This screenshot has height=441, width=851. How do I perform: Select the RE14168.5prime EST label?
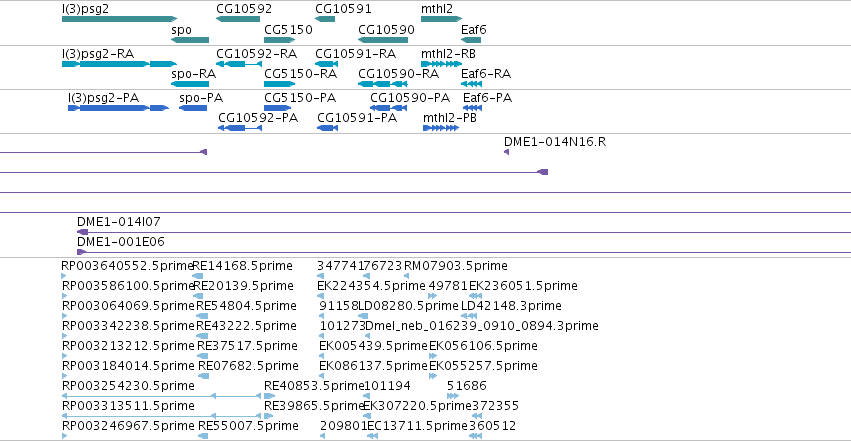[243, 266]
